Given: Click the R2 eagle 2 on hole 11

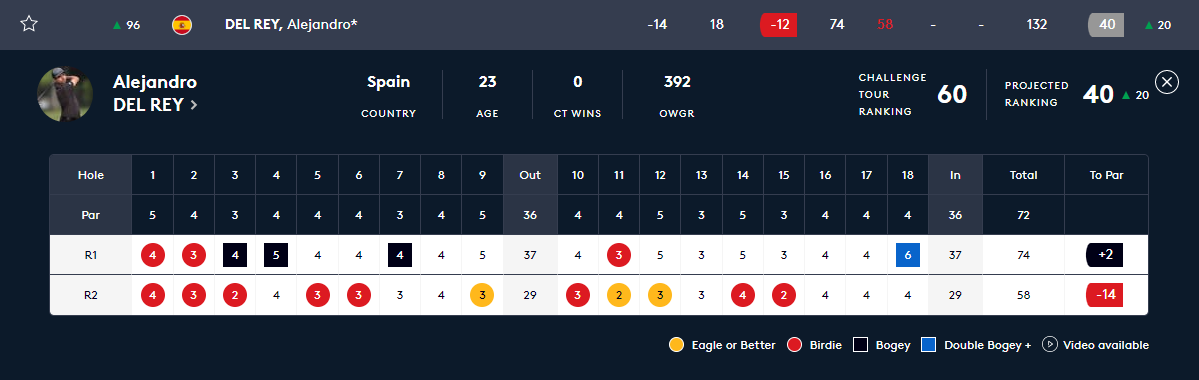Looking at the screenshot, I should pos(619,294).
